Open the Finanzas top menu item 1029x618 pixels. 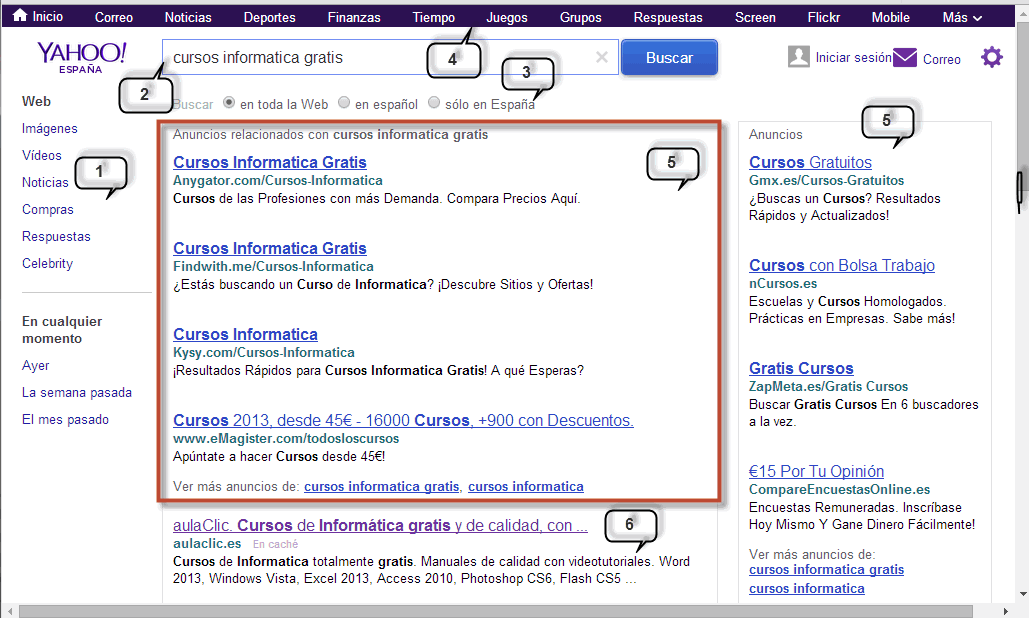point(354,18)
